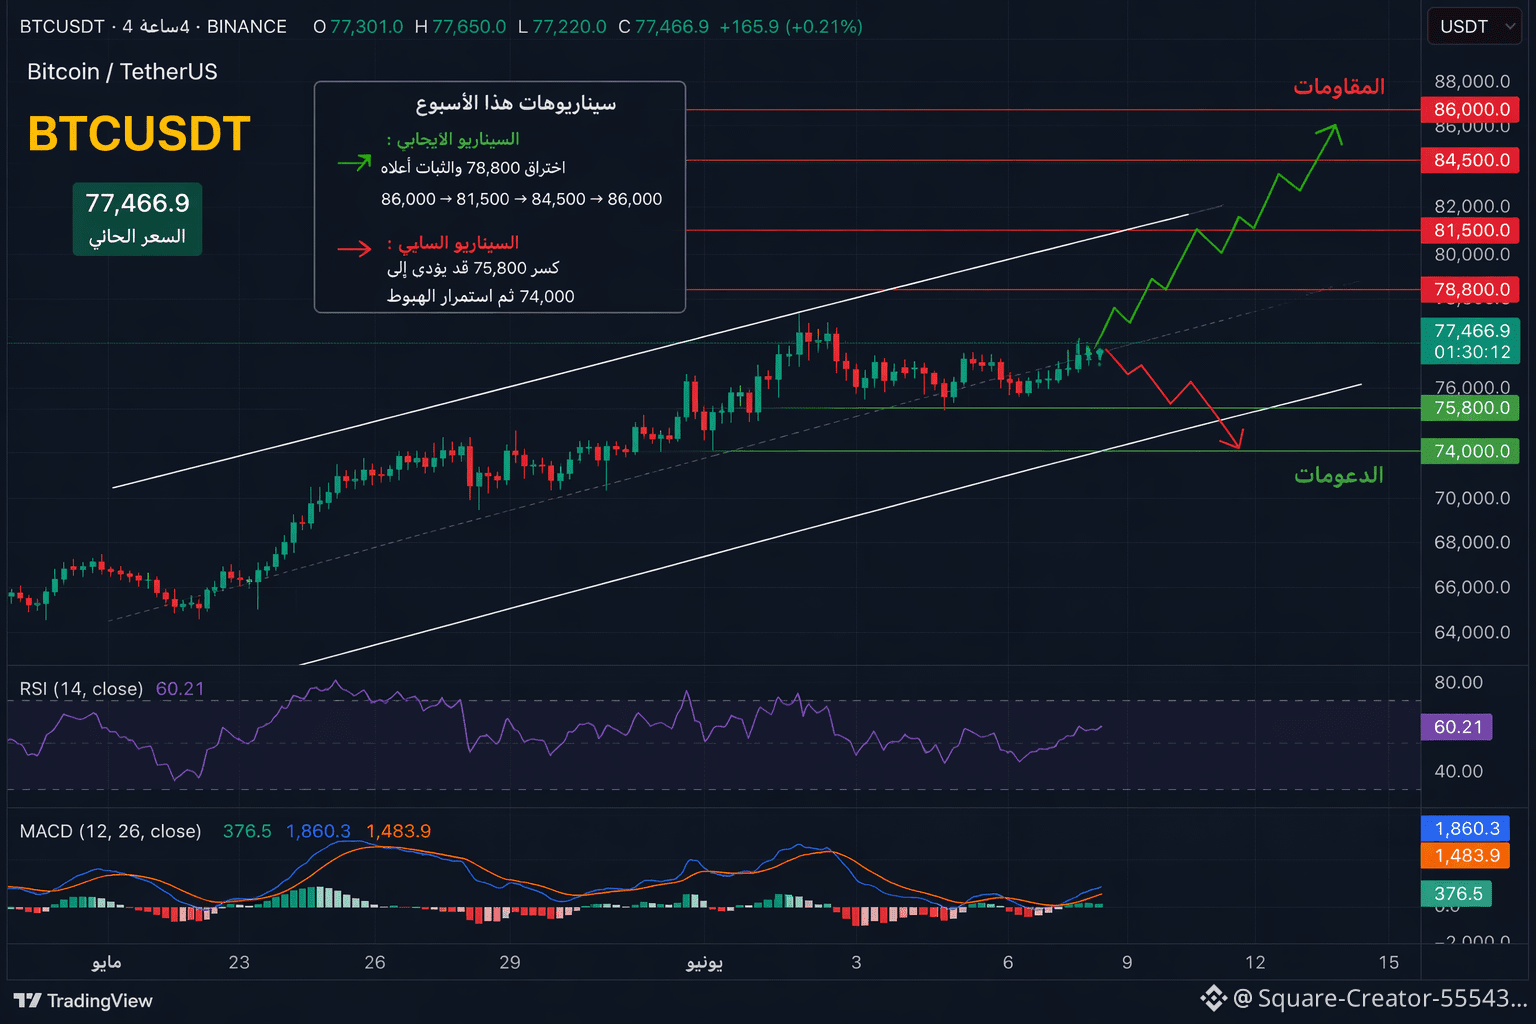The height and width of the screenshot is (1024, 1536).
Task: Click the green 376.5 value in MACD legend
Action: click(247, 831)
